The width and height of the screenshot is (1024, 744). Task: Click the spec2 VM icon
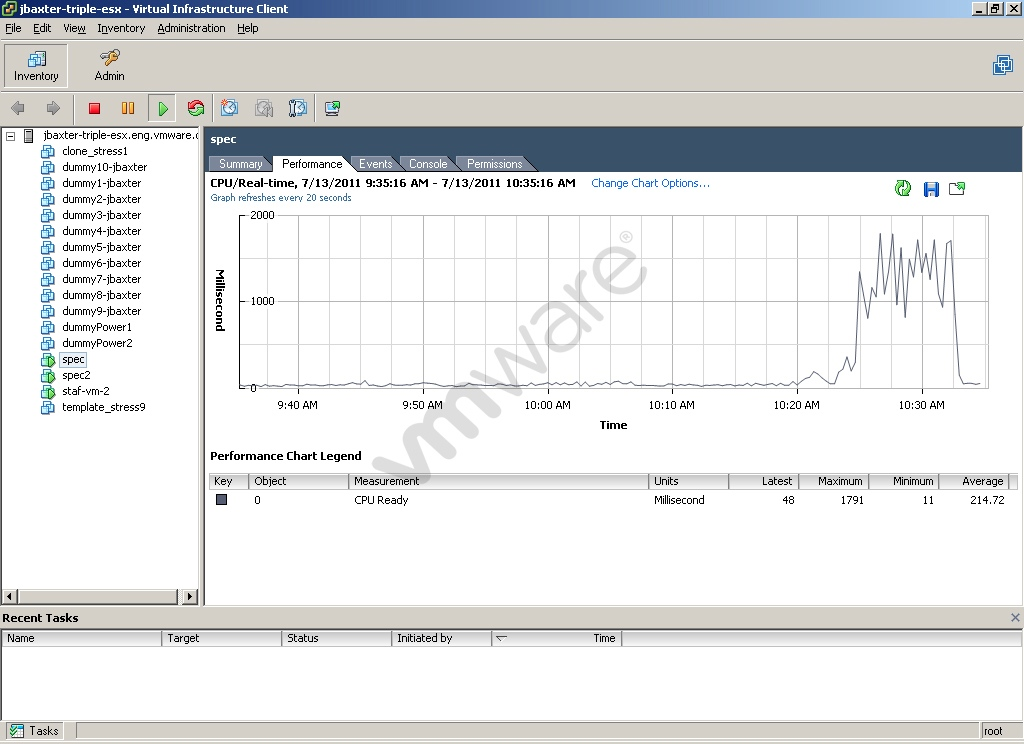pyautogui.click(x=48, y=376)
